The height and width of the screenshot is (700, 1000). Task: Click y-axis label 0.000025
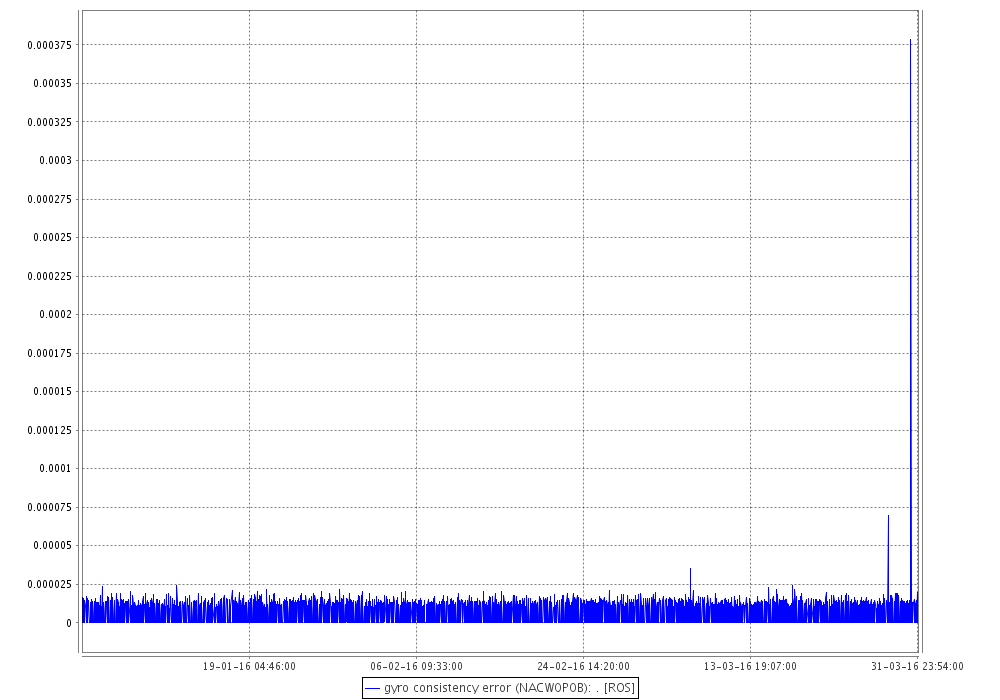[50, 585]
